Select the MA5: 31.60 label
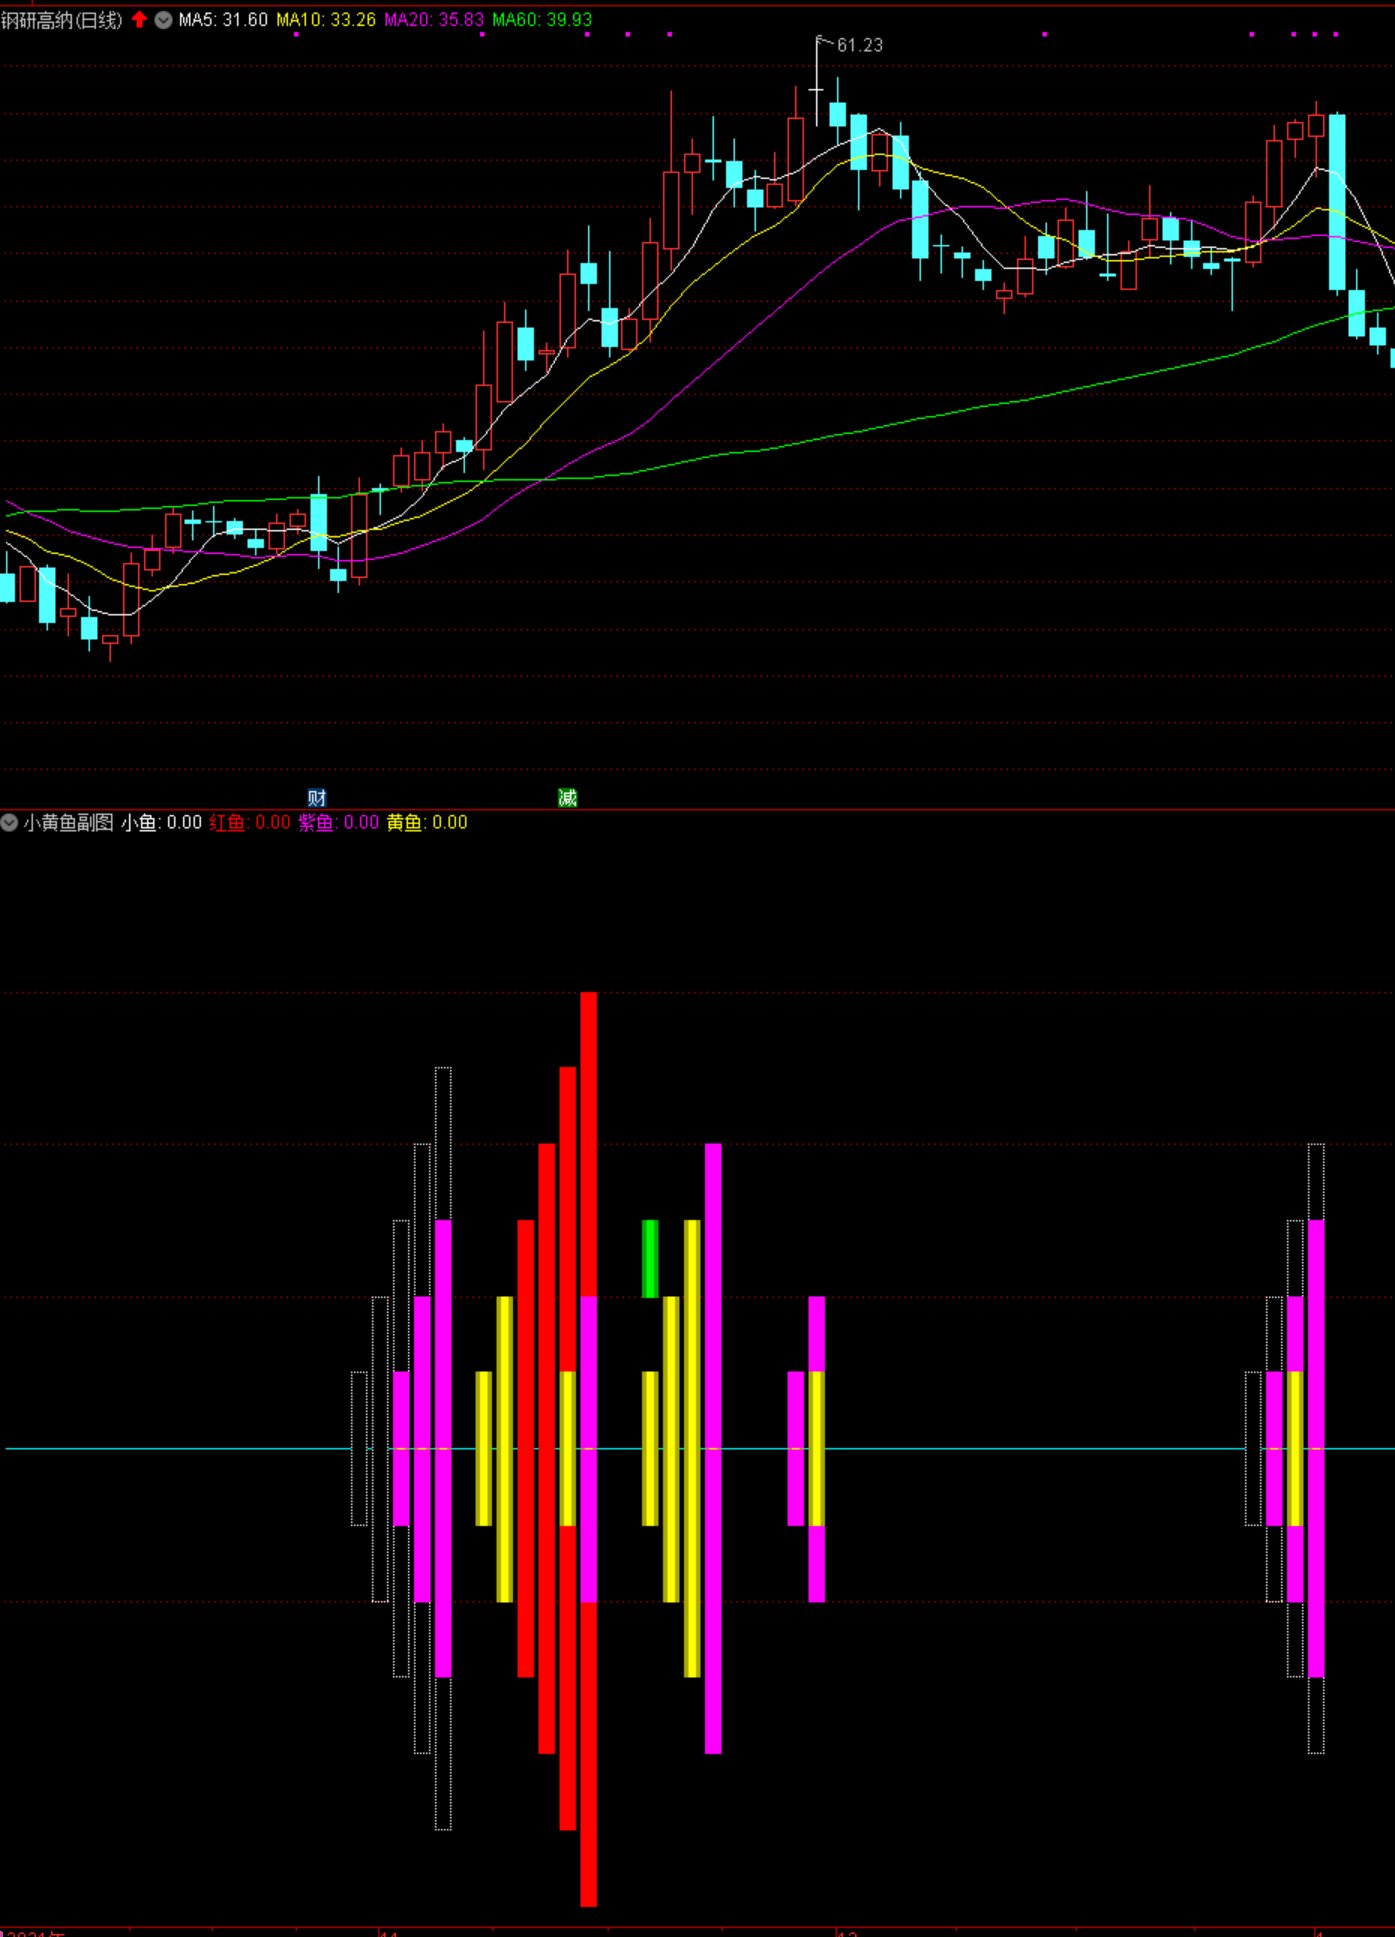 pos(223,20)
